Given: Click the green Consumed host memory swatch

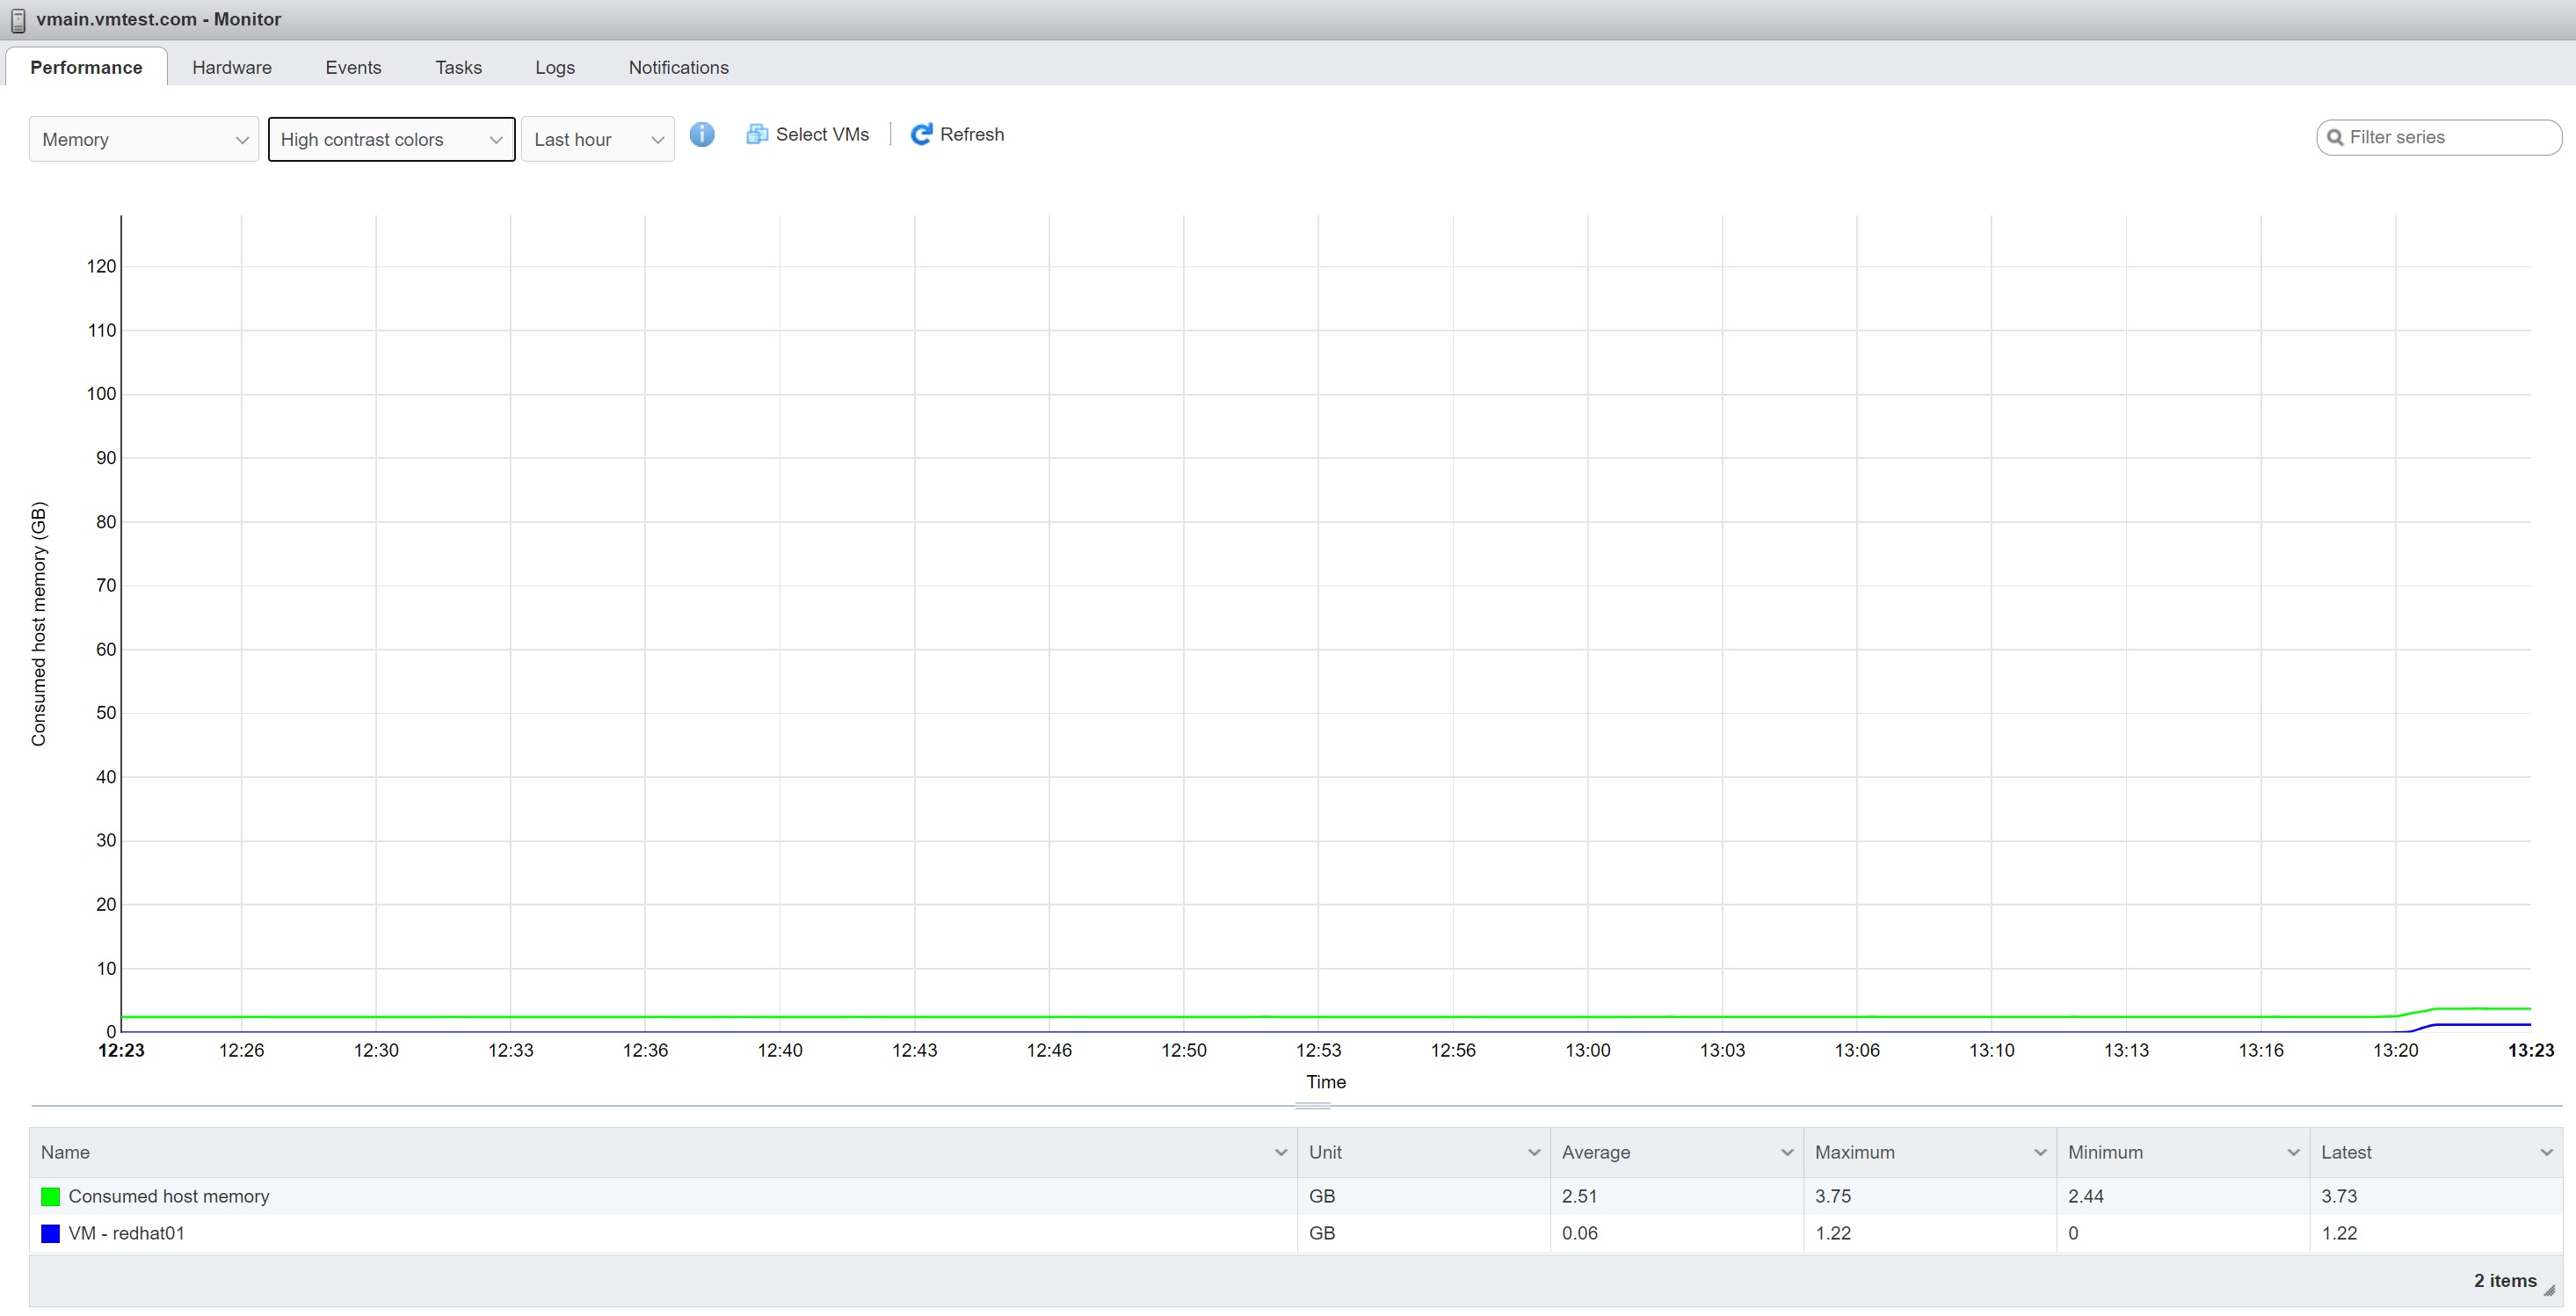Looking at the screenshot, I should 50,1197.
